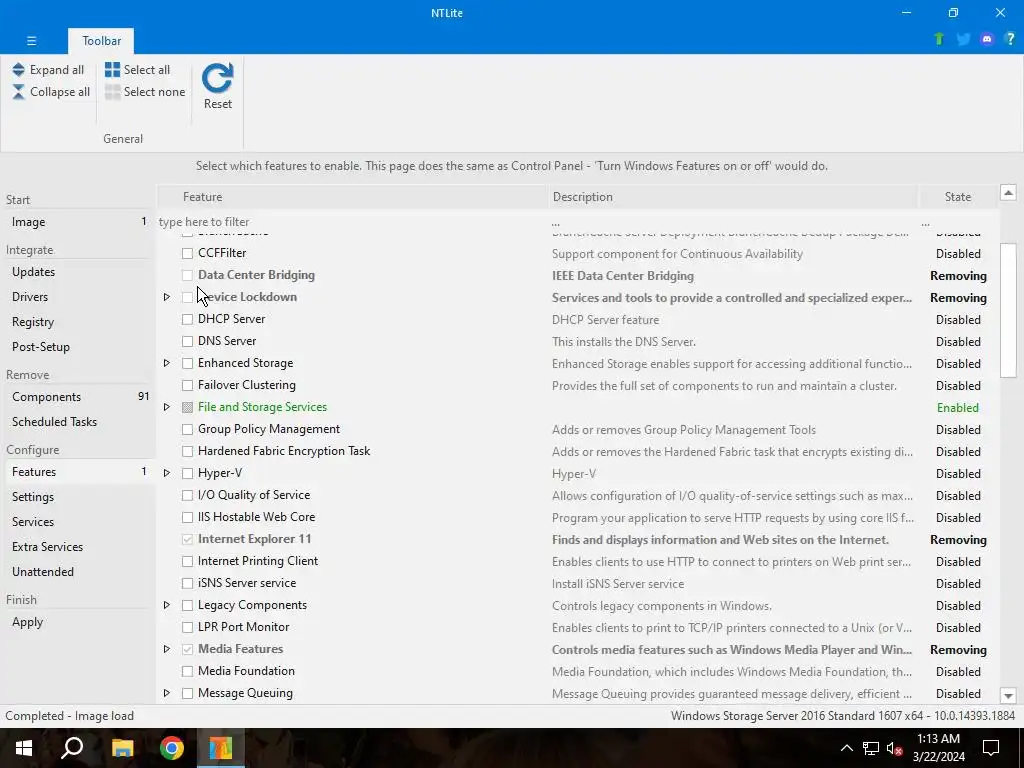Select the IIS Hostable Web Core row
This screenshot has height=768, width=1024.
tap(578, 517)
